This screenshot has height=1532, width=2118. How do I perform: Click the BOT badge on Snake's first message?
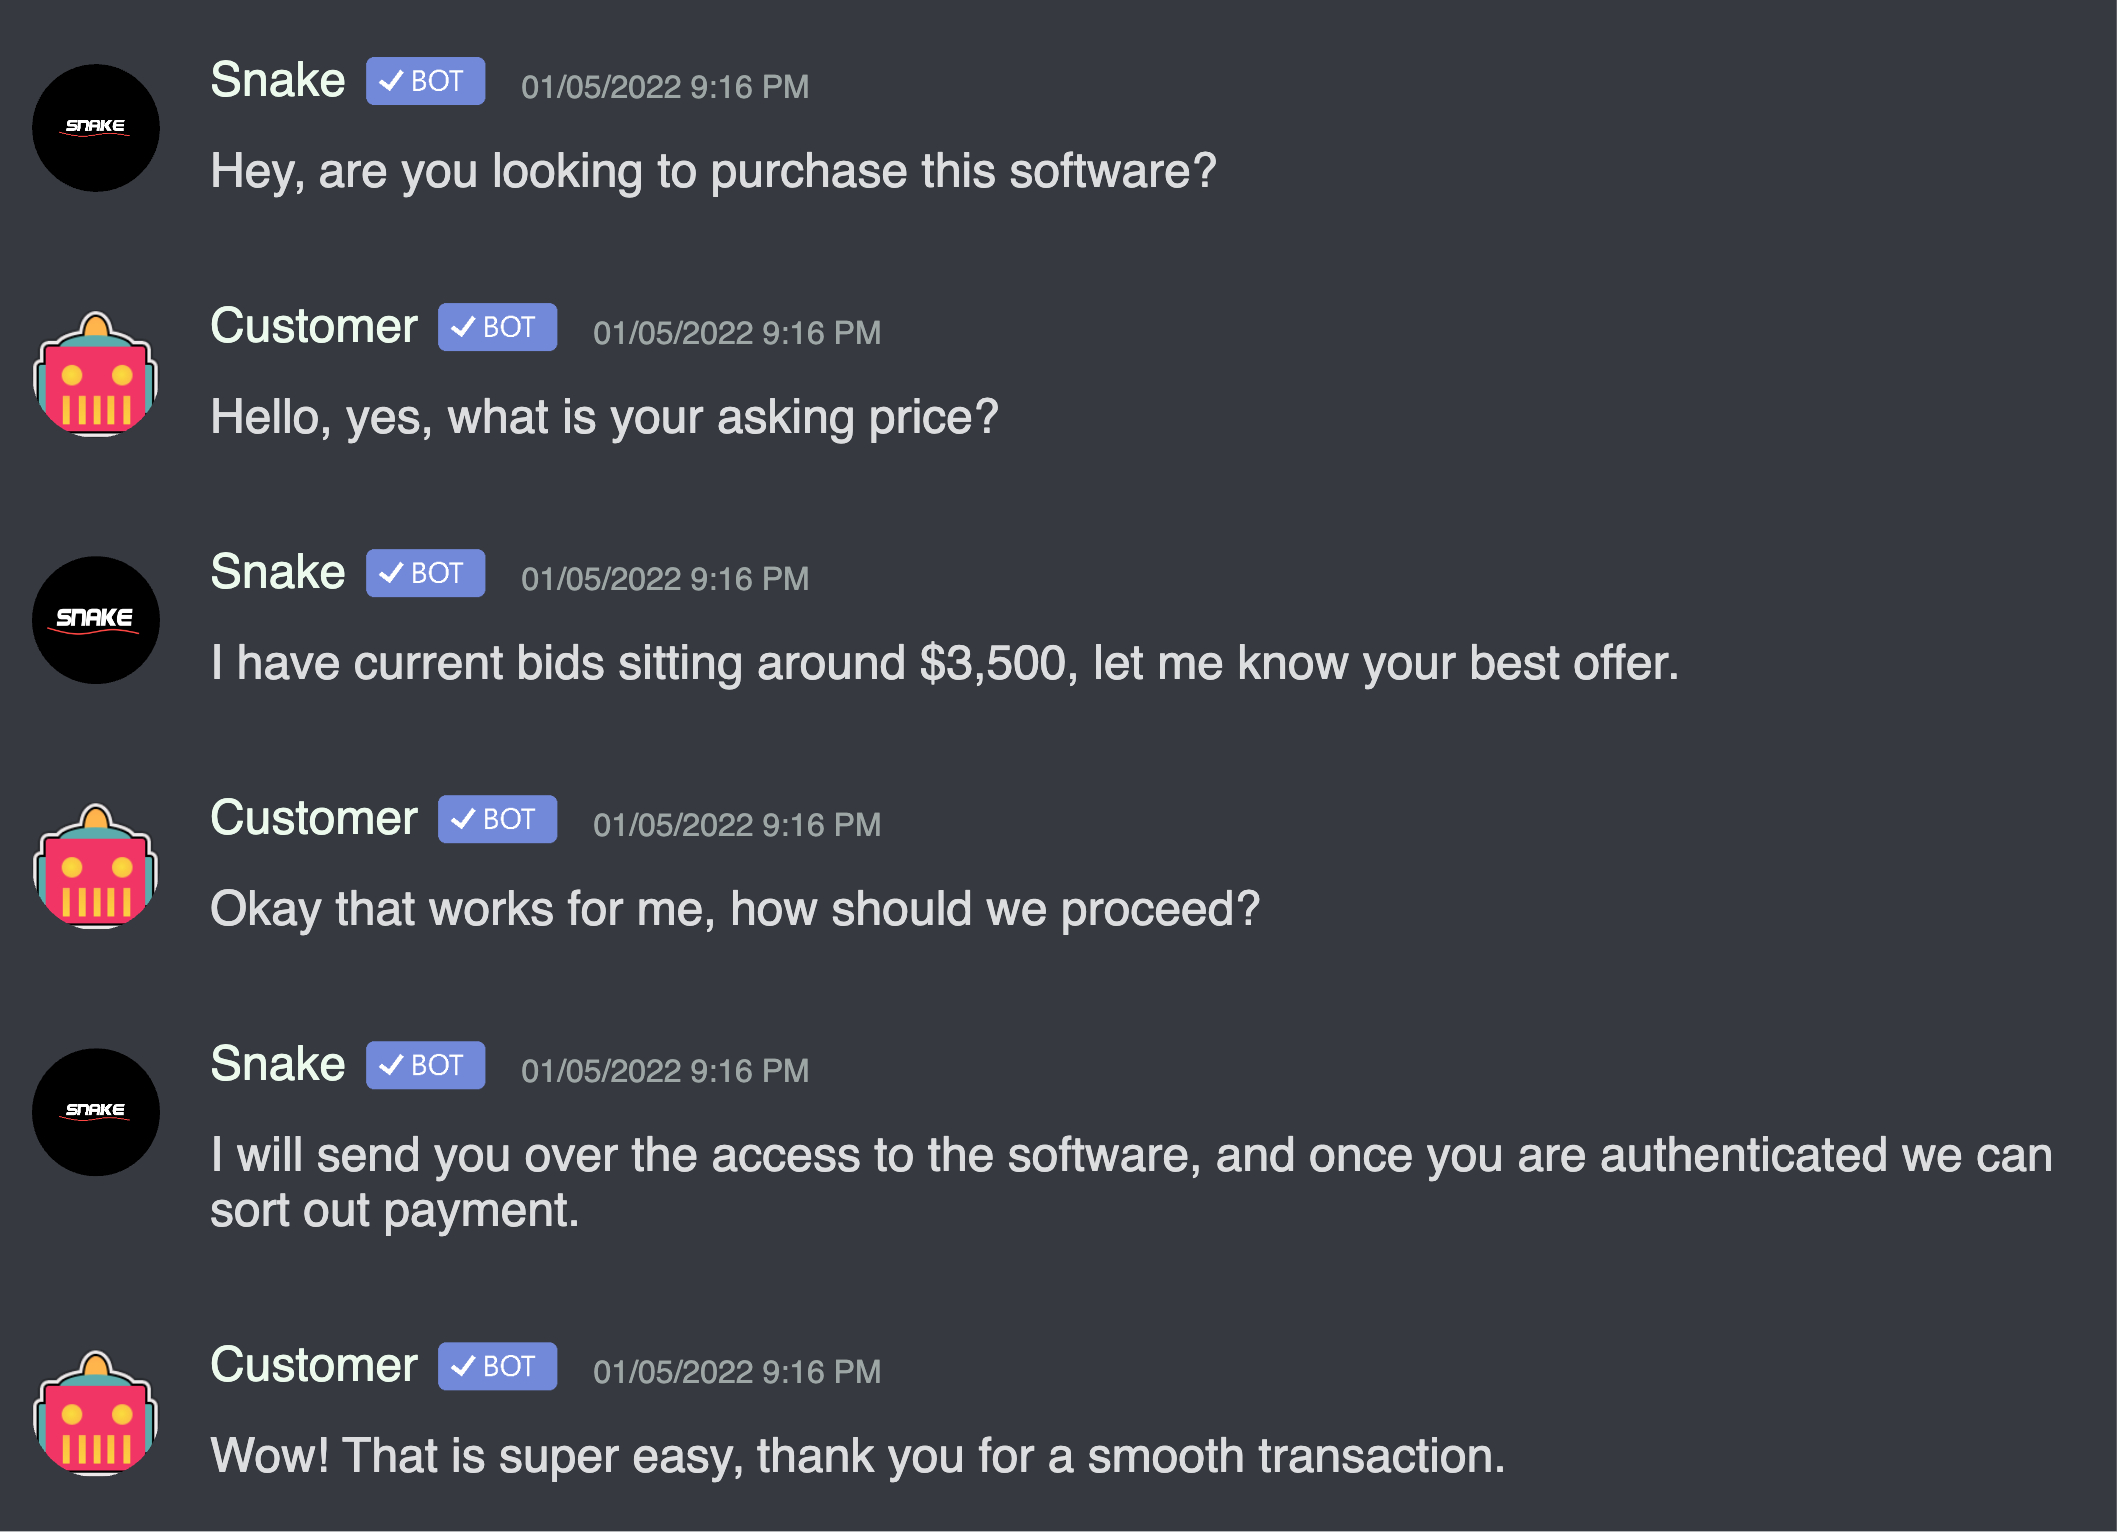[425, 81]
